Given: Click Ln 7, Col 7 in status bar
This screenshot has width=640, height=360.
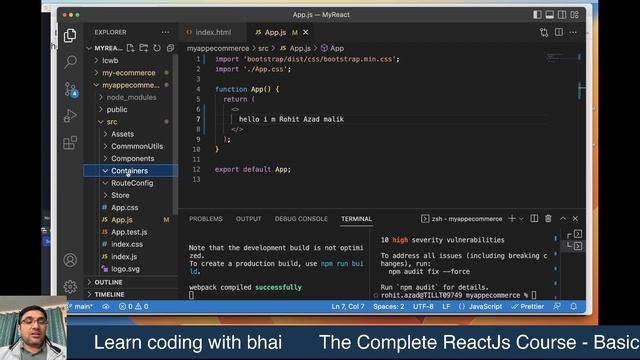Looking at the screenshot, I should pyautogui.click(x=348, y=307).
